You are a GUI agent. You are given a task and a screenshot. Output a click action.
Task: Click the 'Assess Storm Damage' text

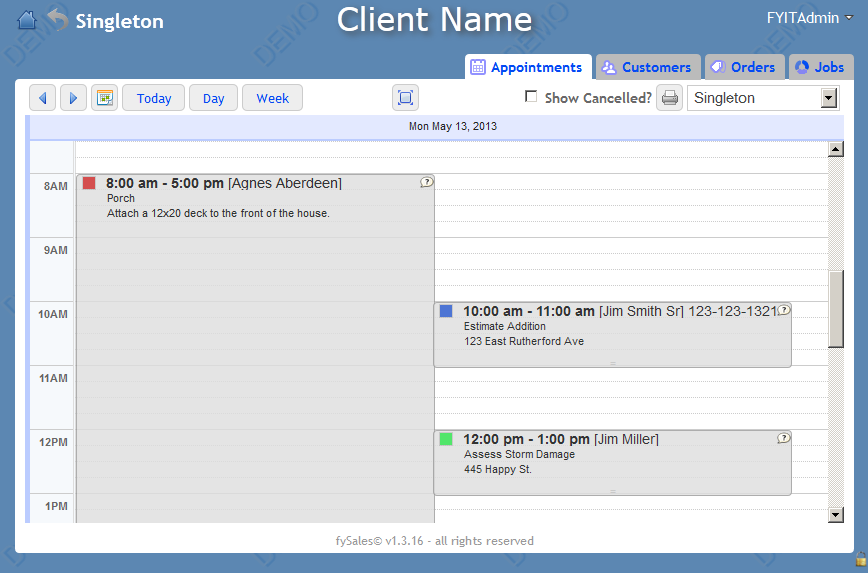519,454
